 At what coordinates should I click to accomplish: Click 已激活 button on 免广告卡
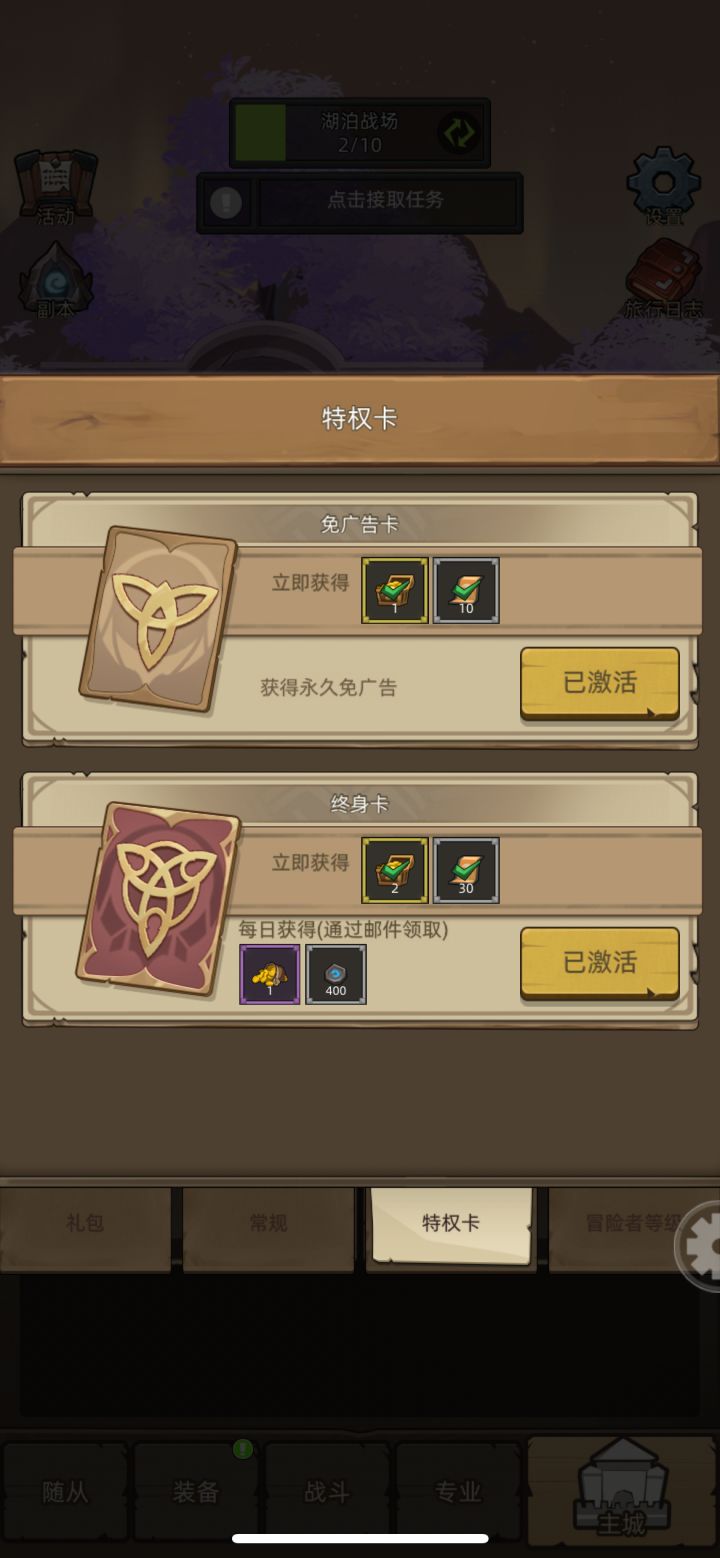coord(600,683)
